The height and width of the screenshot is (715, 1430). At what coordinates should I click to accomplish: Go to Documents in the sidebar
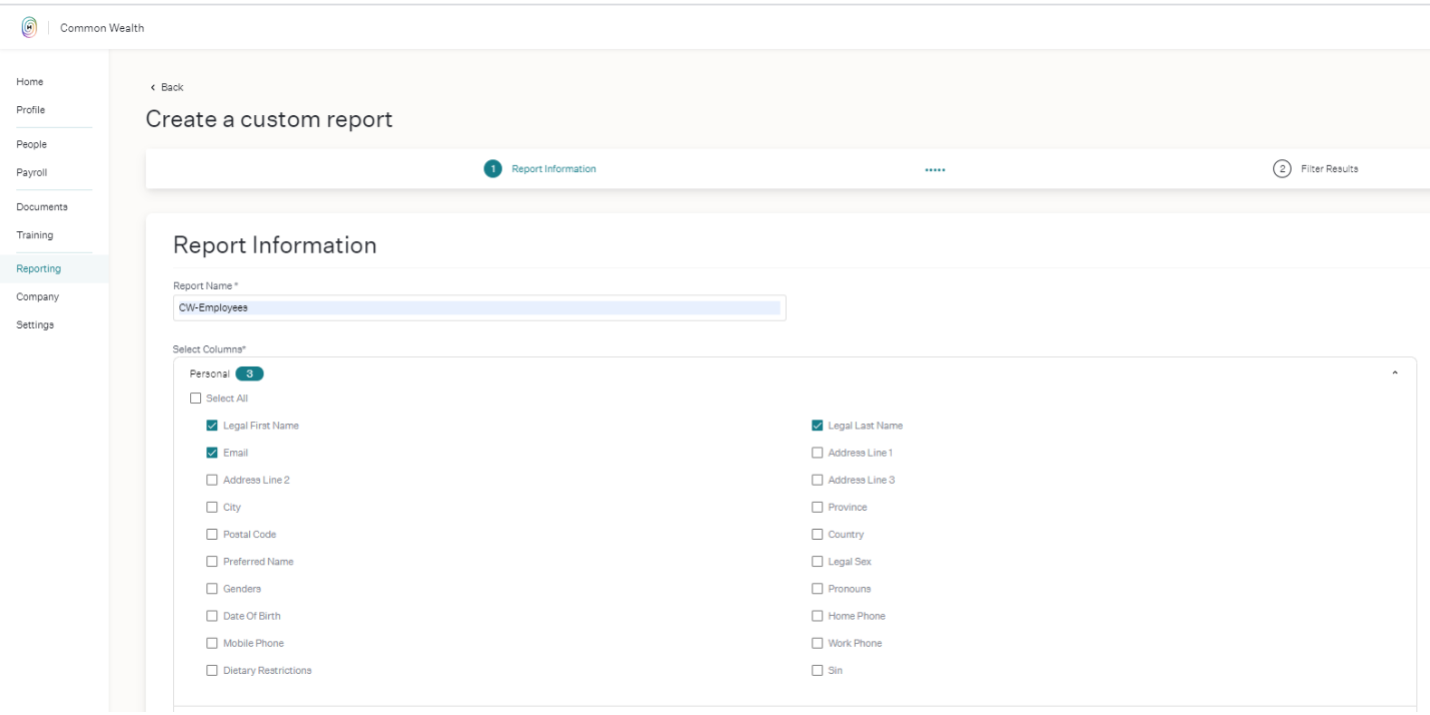tap(42, 207)
